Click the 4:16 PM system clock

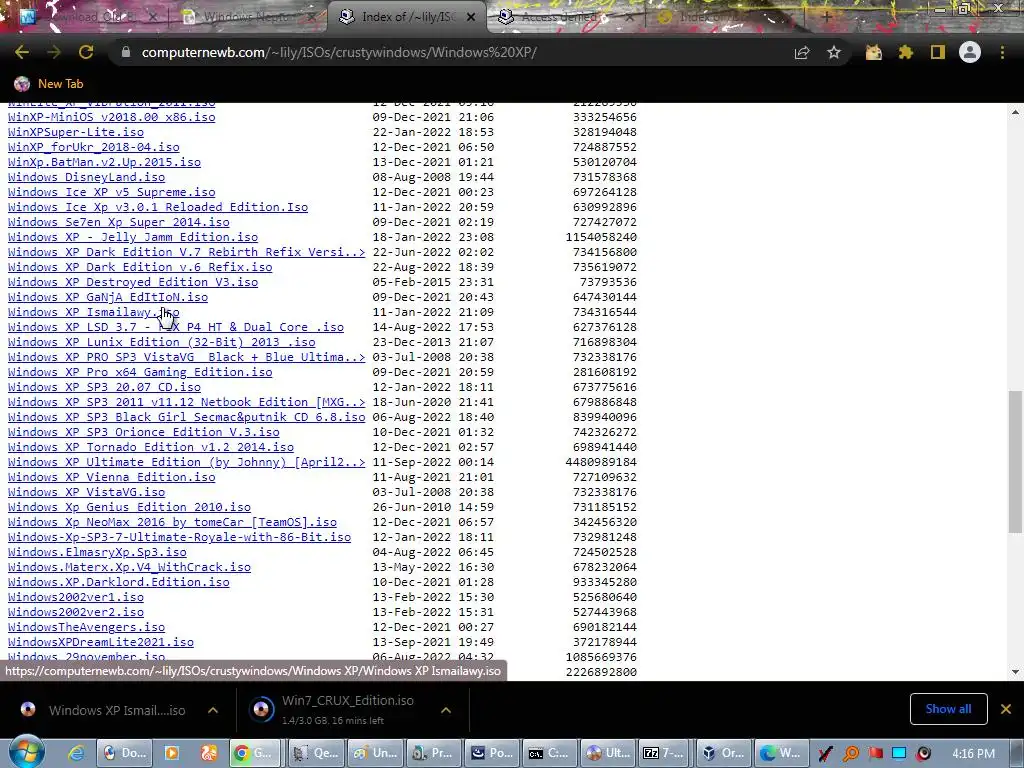point(973,754)
